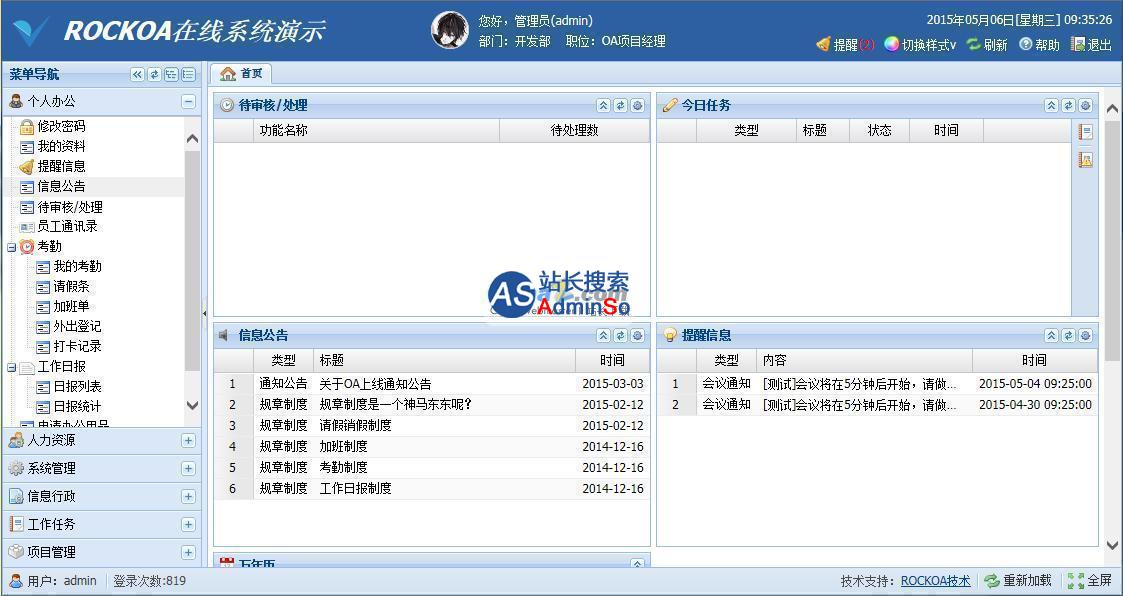Image resolution: width=1123 pixels, height=596 pixels.
Task: Collapse the 万年历 panel
Action: 637,564
